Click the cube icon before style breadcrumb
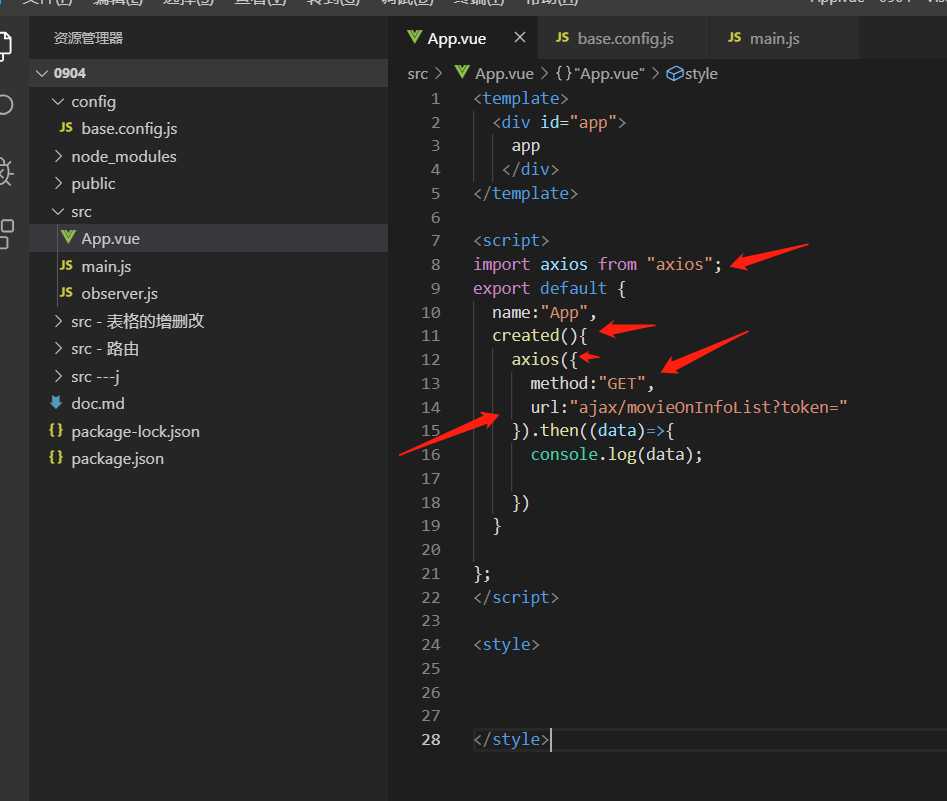 tap(675, 74)
